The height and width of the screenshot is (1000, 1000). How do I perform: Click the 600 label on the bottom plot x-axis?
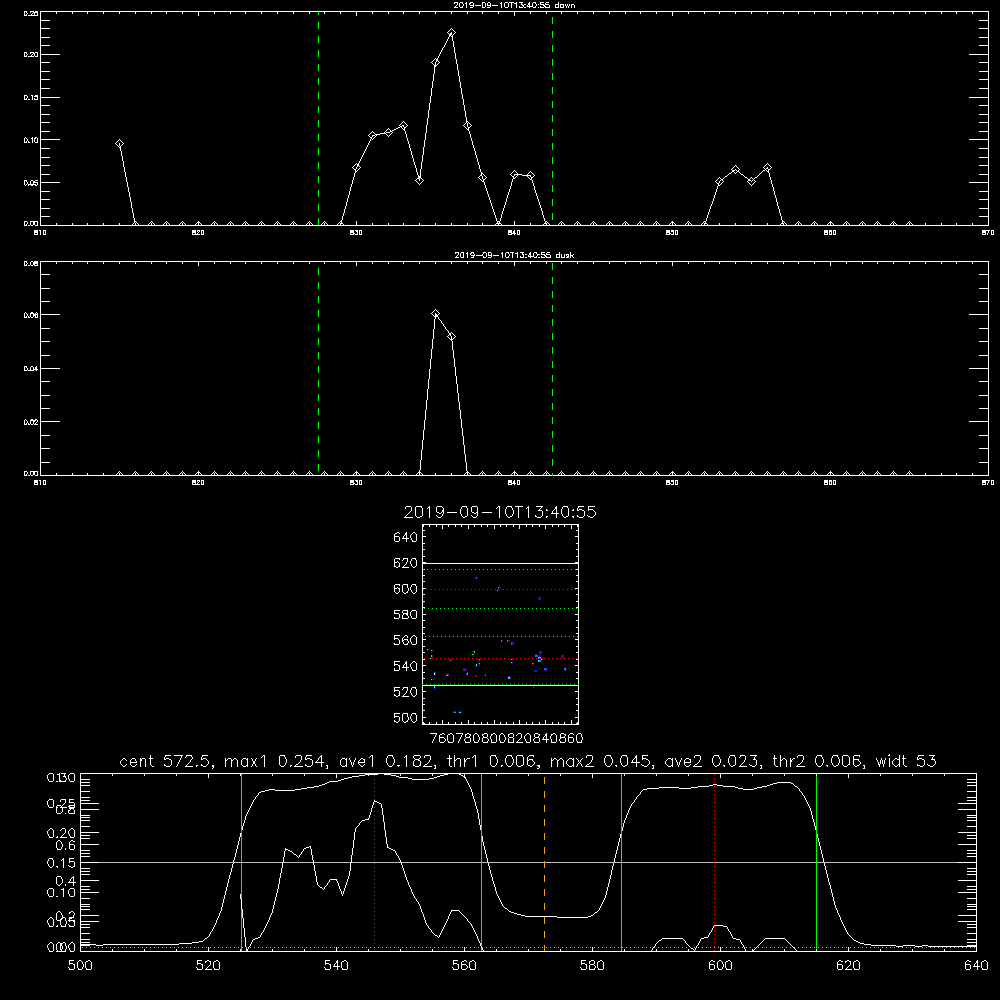coord(720,966)
